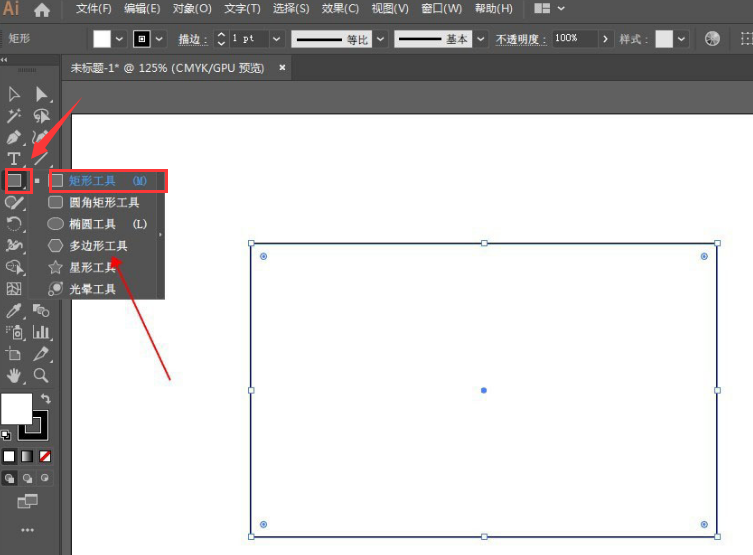Click the 不透明度 label link

pos(520,39)
